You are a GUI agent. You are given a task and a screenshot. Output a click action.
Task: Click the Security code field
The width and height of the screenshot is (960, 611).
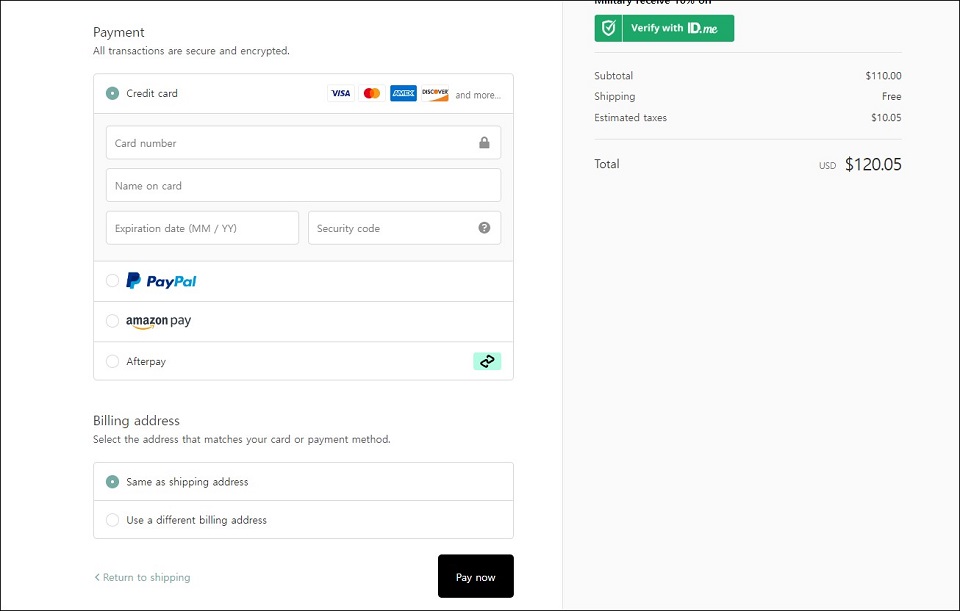(x=404, y=228)
